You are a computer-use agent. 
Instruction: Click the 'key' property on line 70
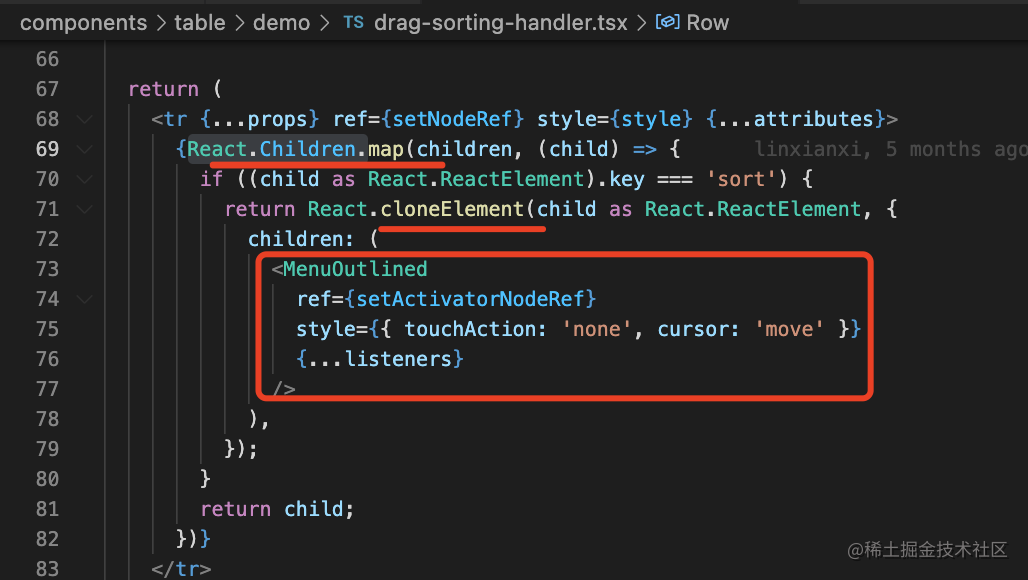tap(627, 179)
